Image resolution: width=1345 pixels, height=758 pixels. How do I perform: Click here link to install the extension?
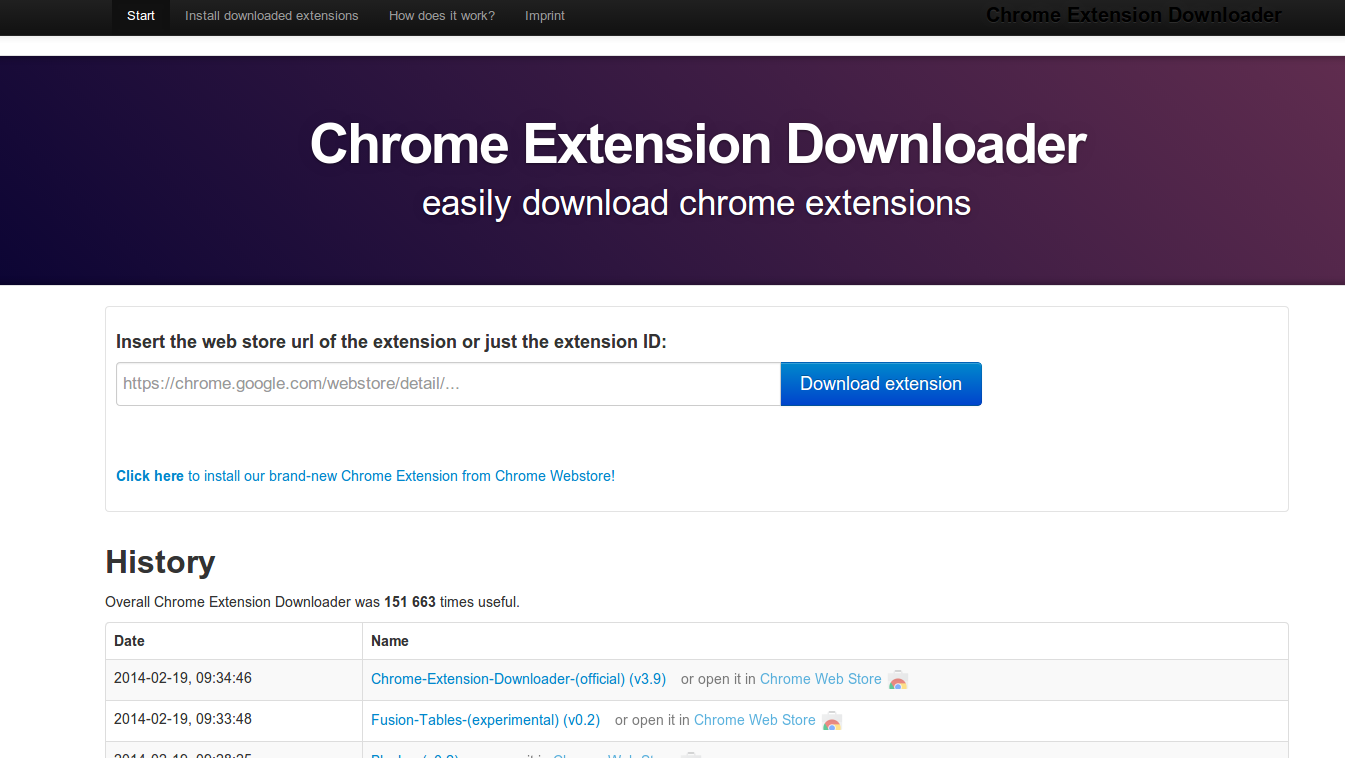(x=150, y=476)
